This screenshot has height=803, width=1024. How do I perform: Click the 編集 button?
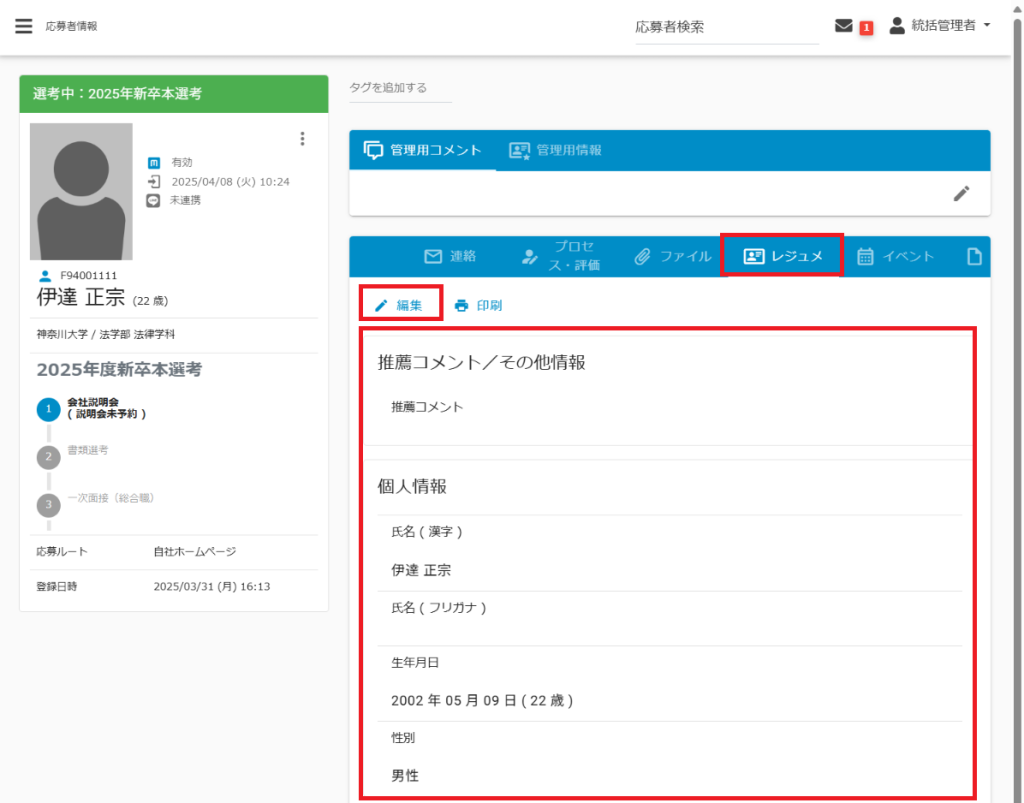399,305
